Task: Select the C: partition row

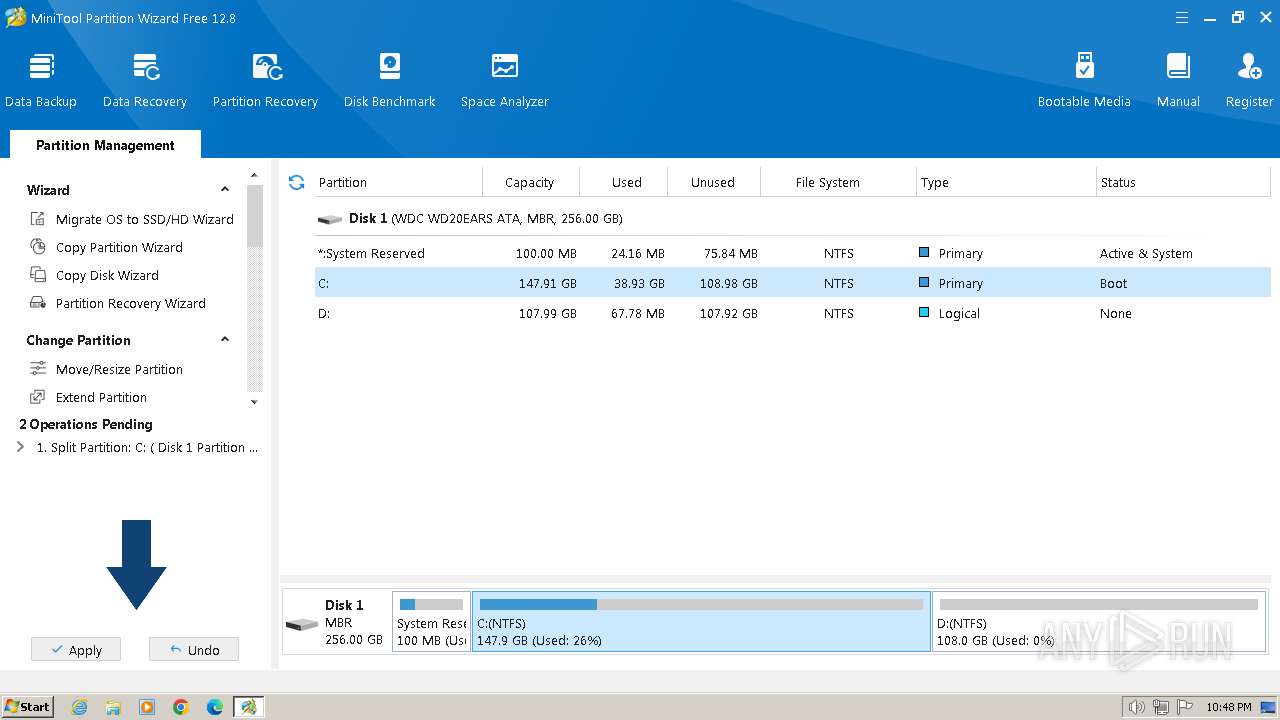Action: click(x=792, y=283)
